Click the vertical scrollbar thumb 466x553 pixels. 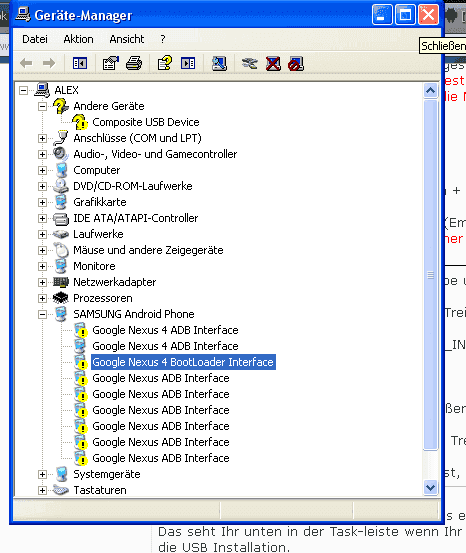[430, 275]
